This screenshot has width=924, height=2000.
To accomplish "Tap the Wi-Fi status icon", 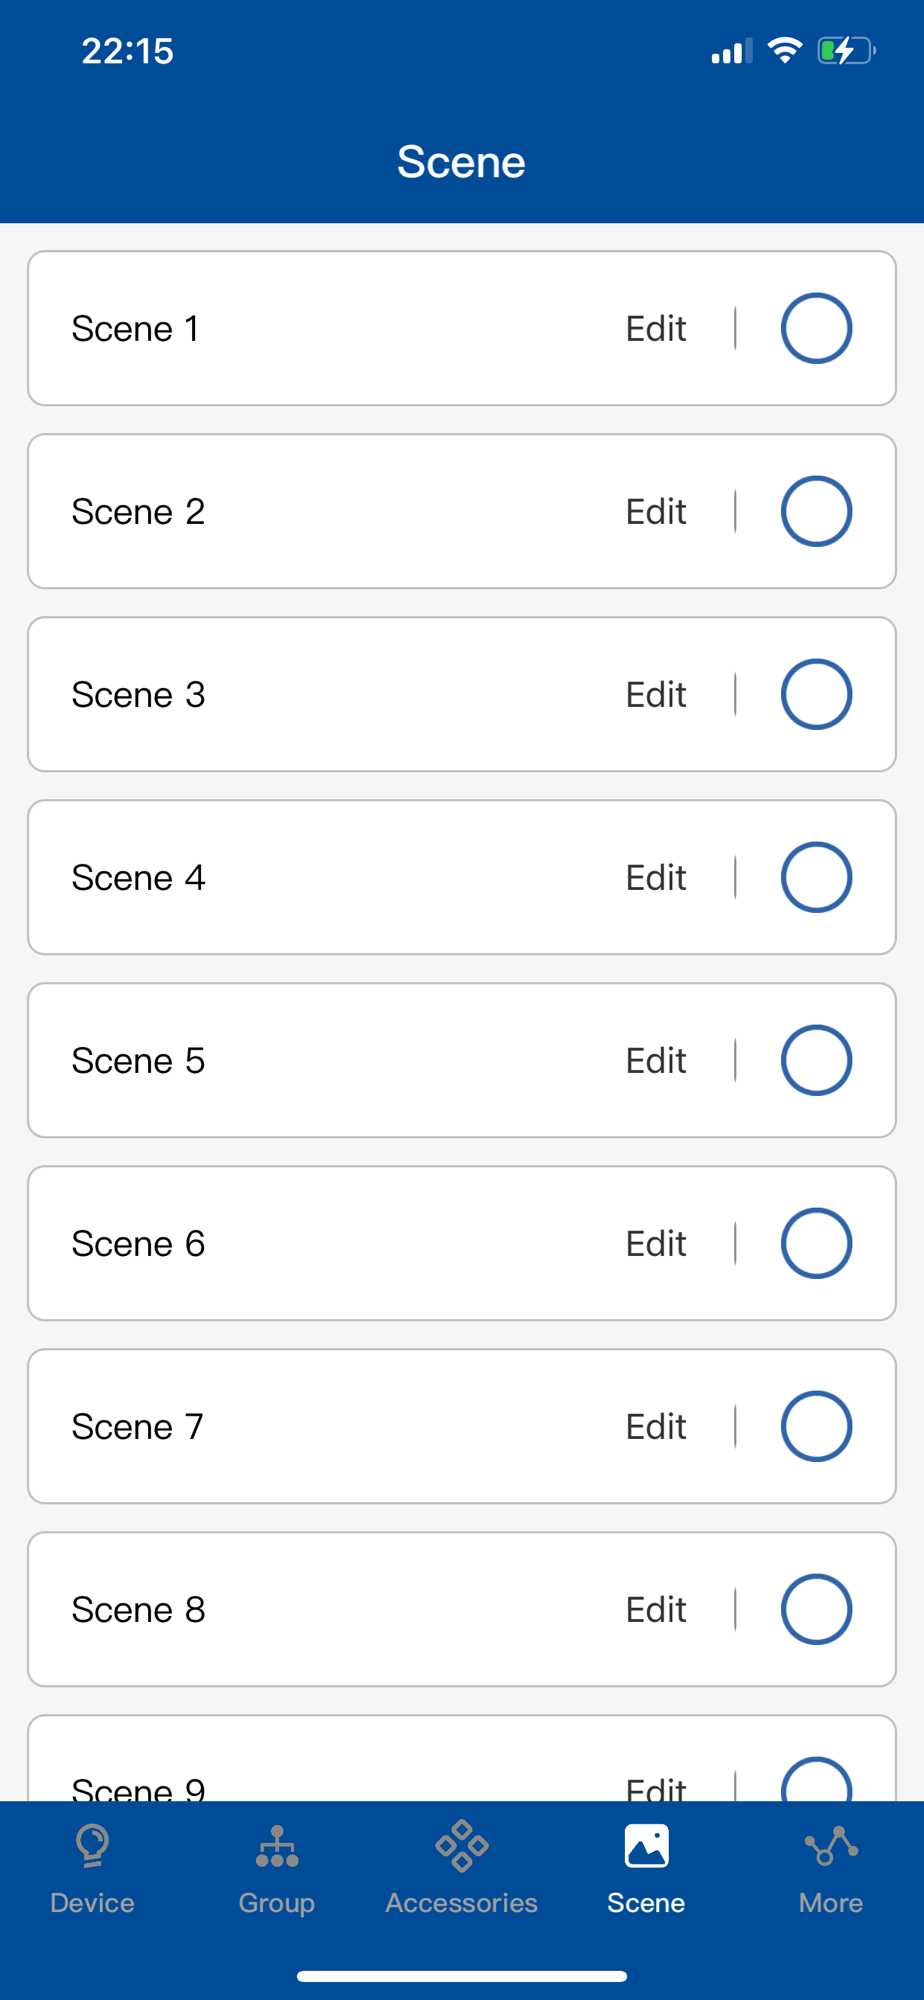I will point(785,50).
